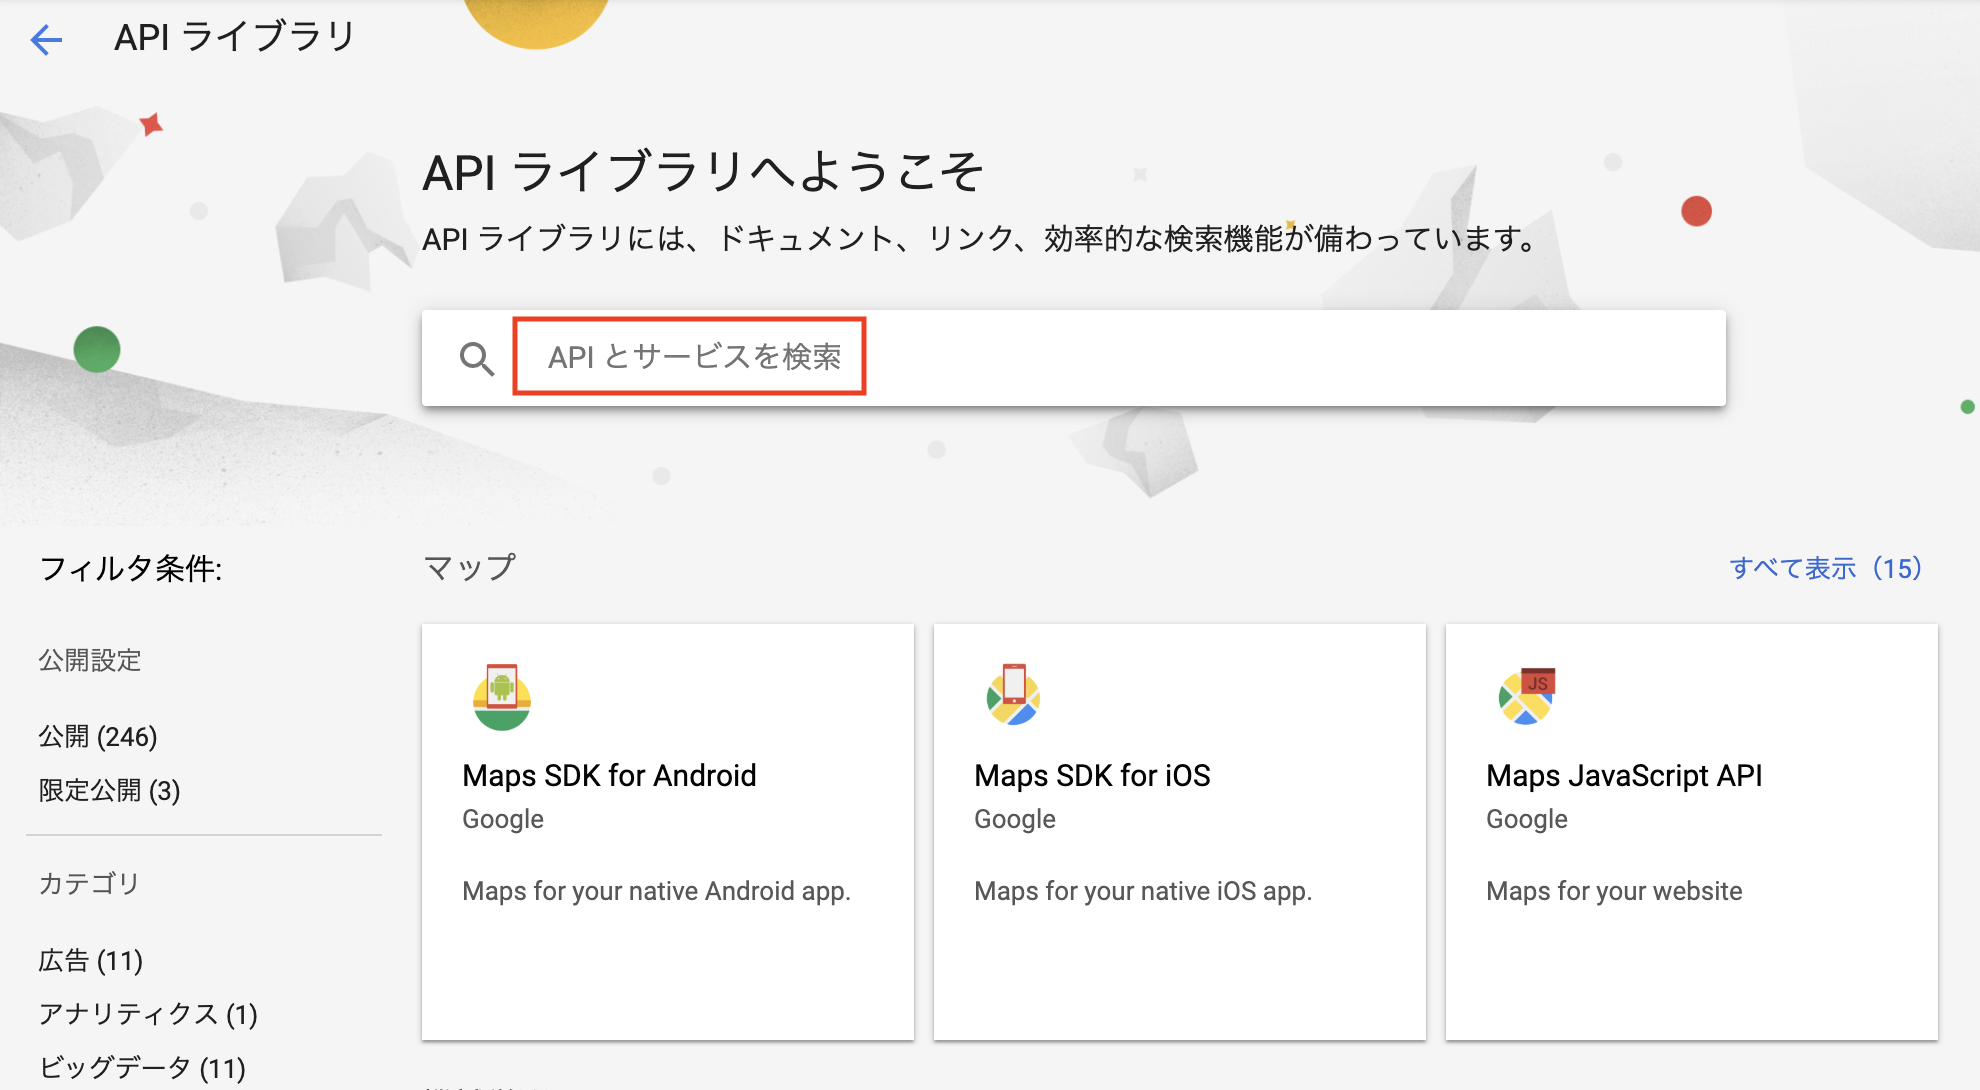
Task: Click the back arrow icon
Action: pyautogui.click(x=46, y=40)
